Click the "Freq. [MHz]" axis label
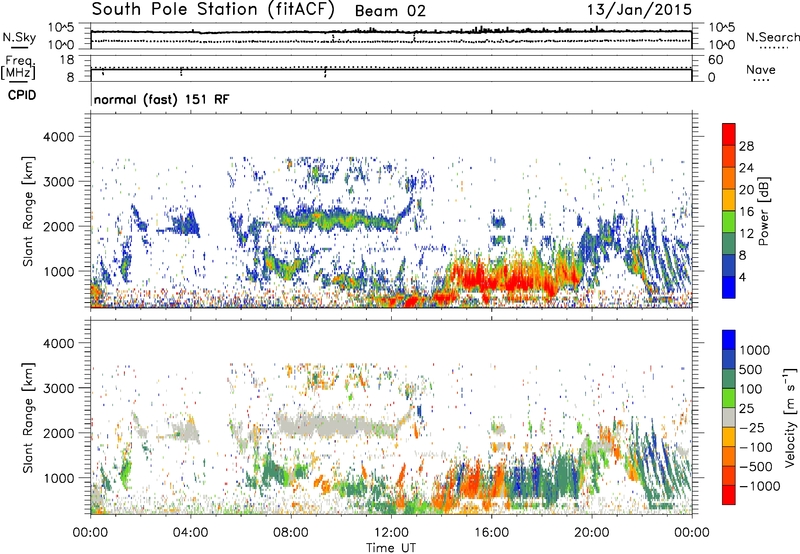 pyautogui.click(x=19, y=67)
